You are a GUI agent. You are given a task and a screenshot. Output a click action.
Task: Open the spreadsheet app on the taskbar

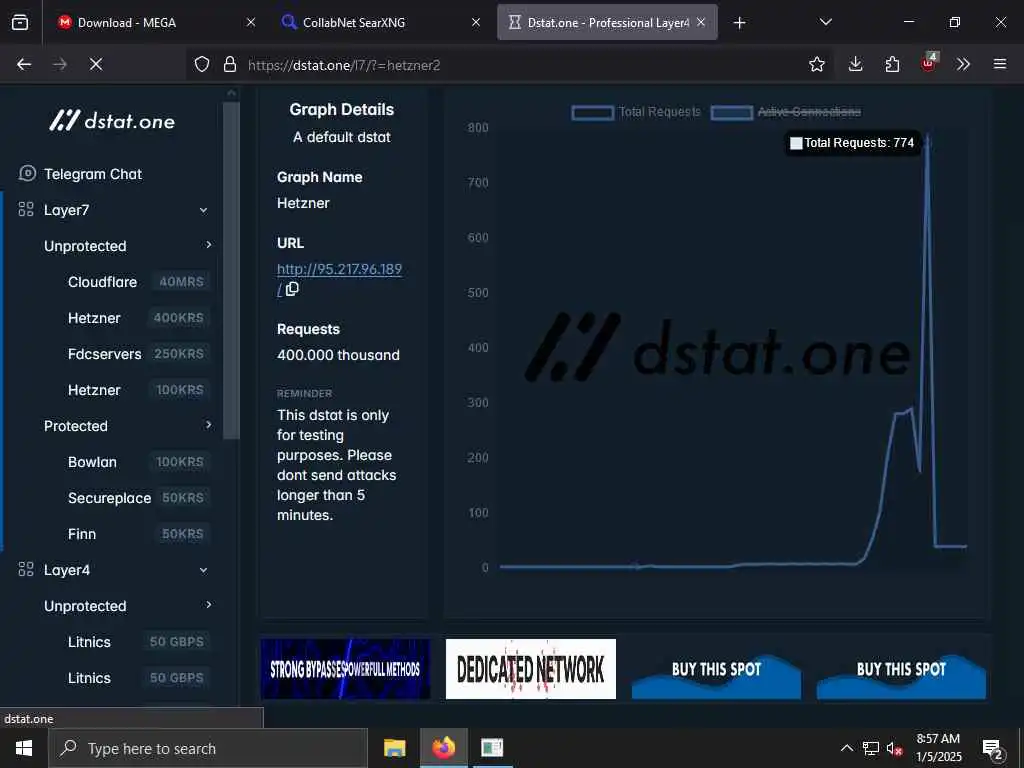492,748
